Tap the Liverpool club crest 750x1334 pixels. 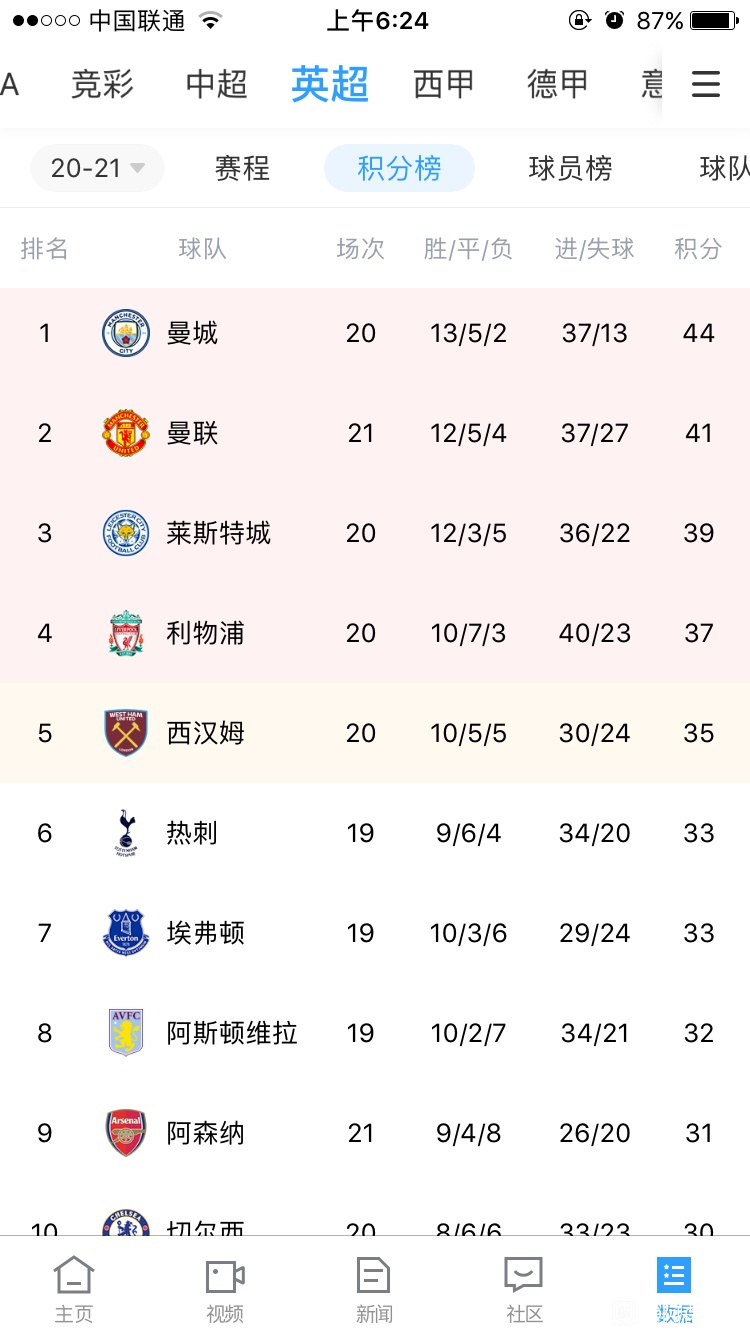[126, 633]
